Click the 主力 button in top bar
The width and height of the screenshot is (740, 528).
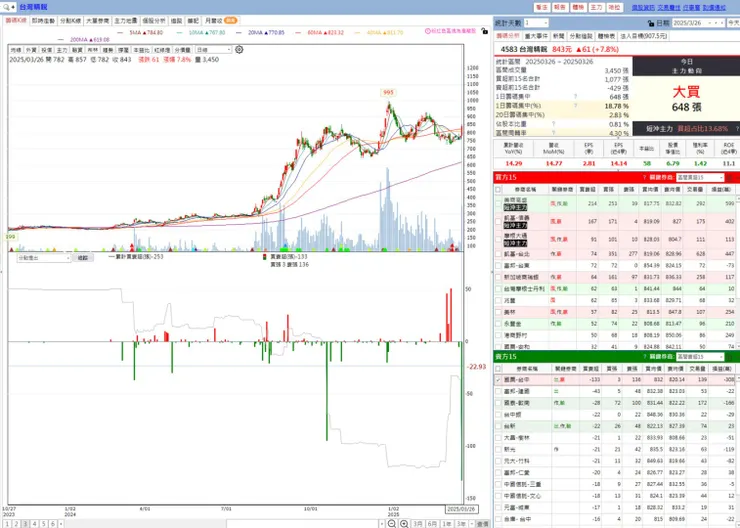click(597, 8)
